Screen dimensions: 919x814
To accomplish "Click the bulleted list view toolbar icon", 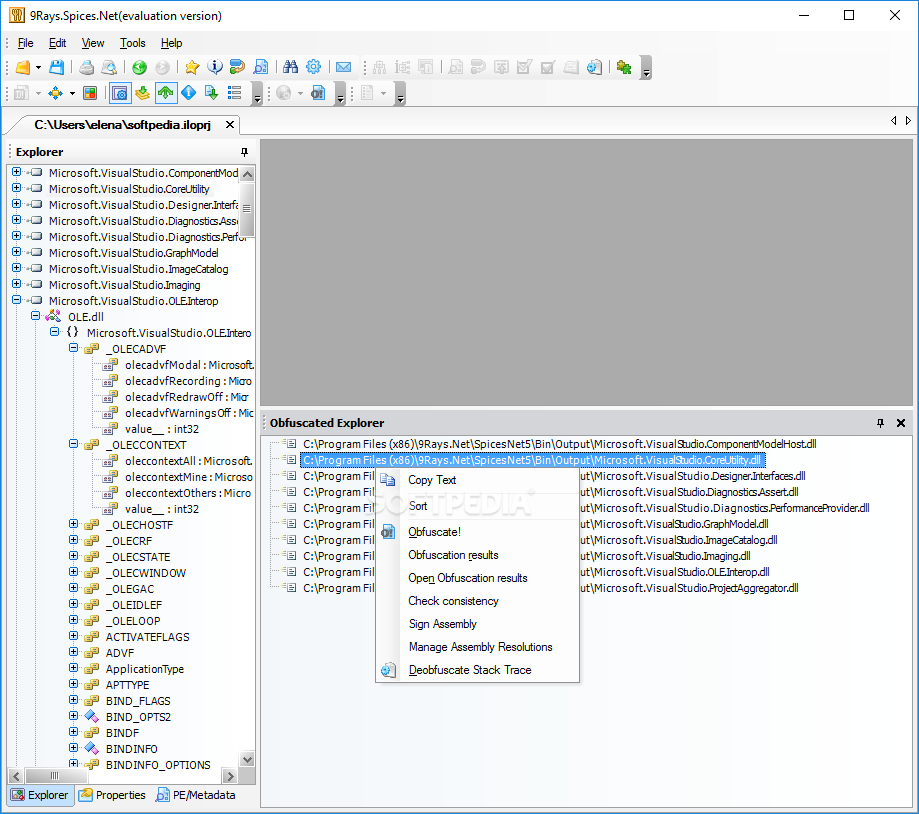I will pos(234,93).
